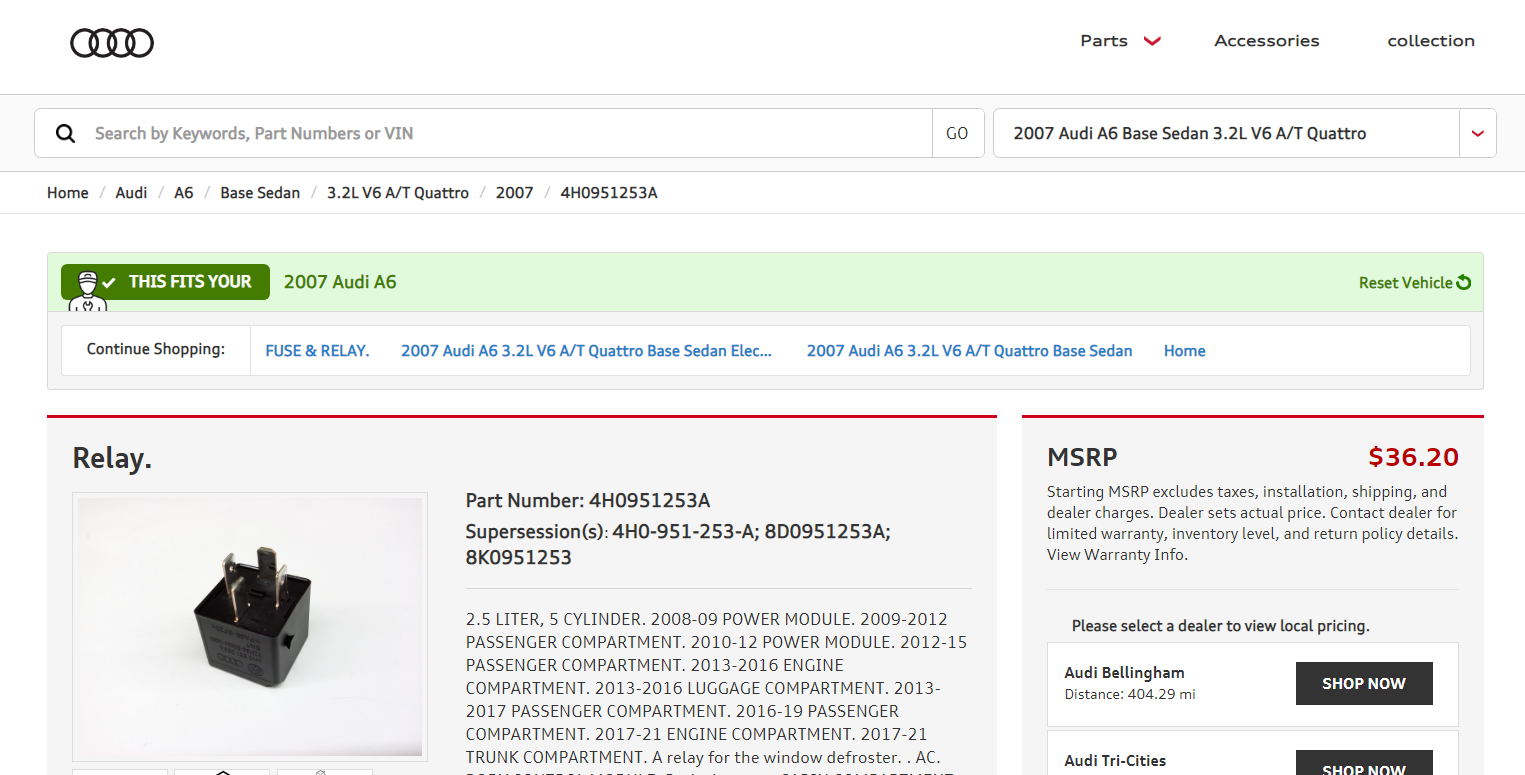
Task: Open the vehicle selector dropdown
Action: [x=1477, y=132]
